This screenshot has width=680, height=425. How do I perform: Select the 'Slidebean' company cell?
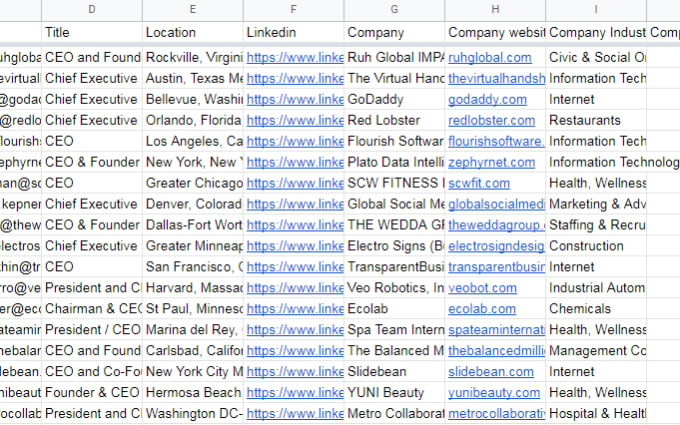[x=395, y=372]
